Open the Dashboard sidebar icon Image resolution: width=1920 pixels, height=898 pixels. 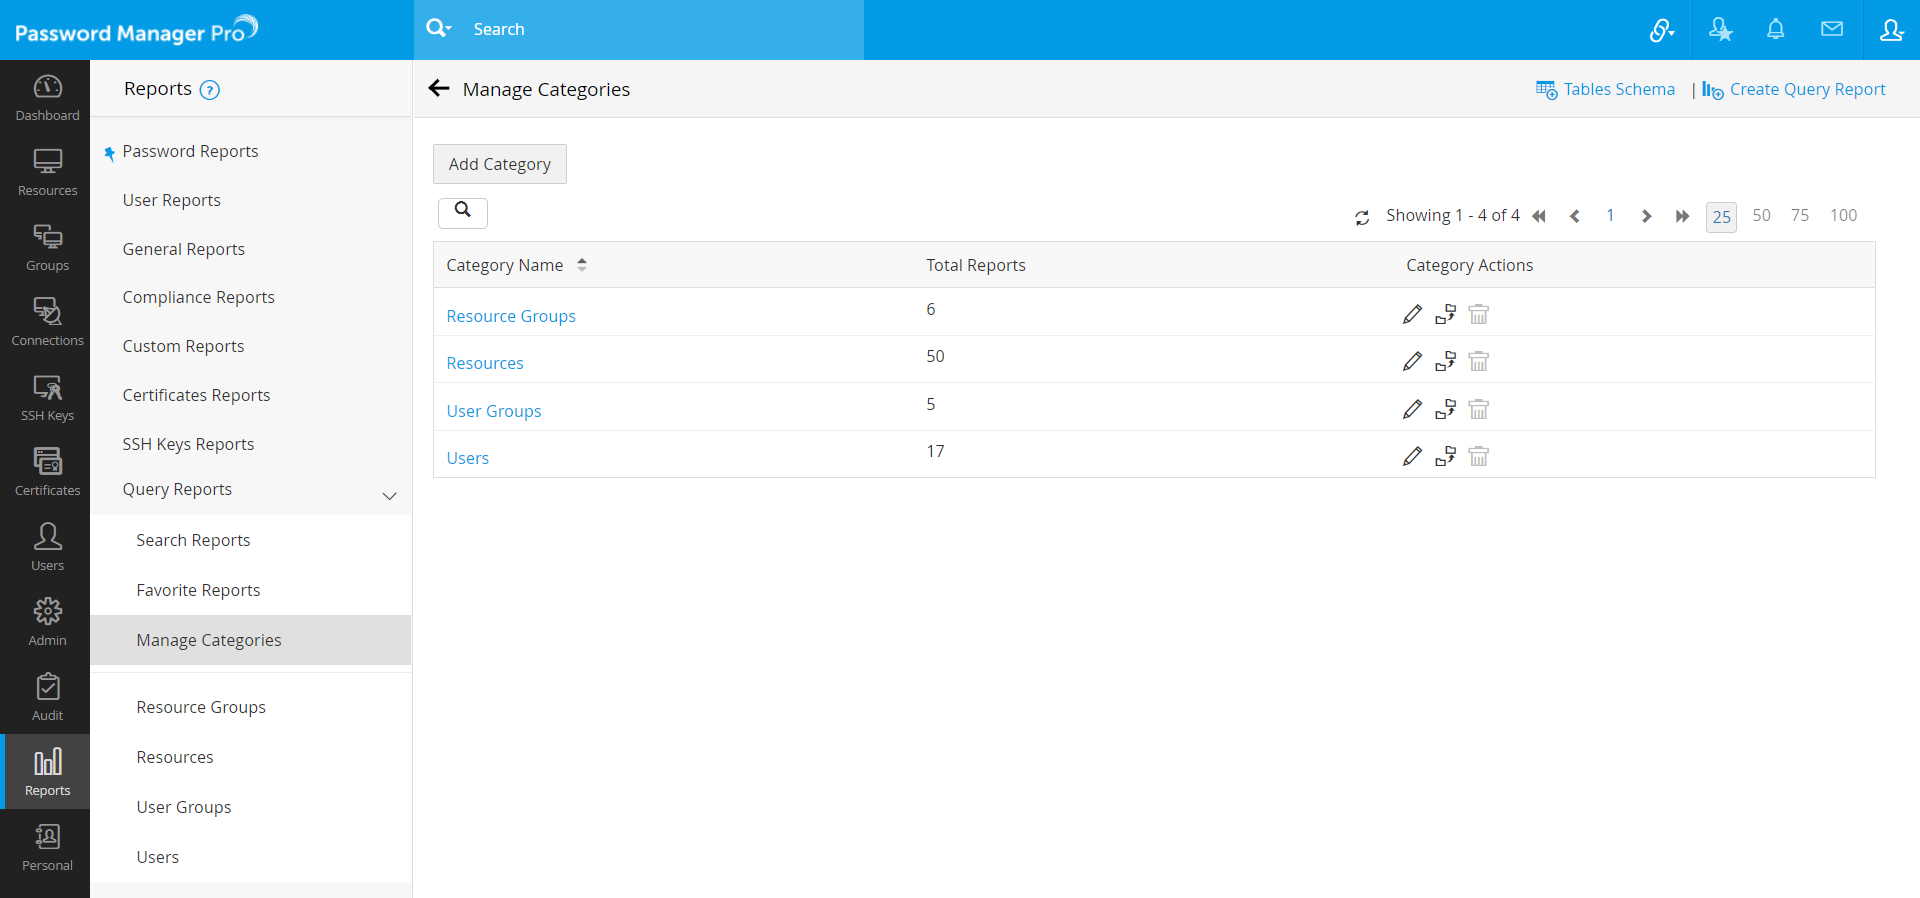pyautogui.click(x=47, y=98)
